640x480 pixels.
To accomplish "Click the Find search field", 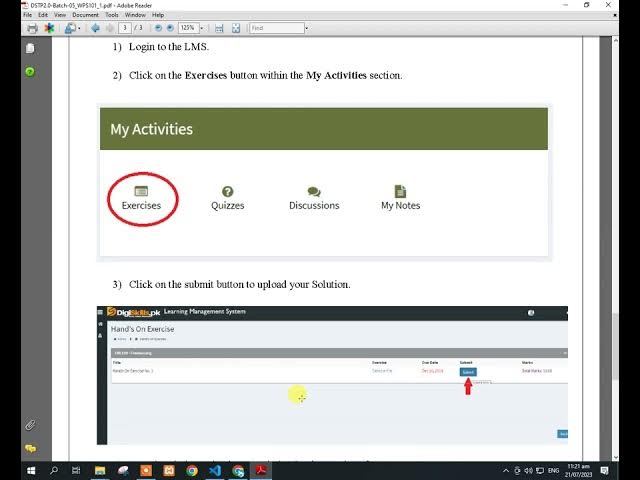I will pos(277,28).
